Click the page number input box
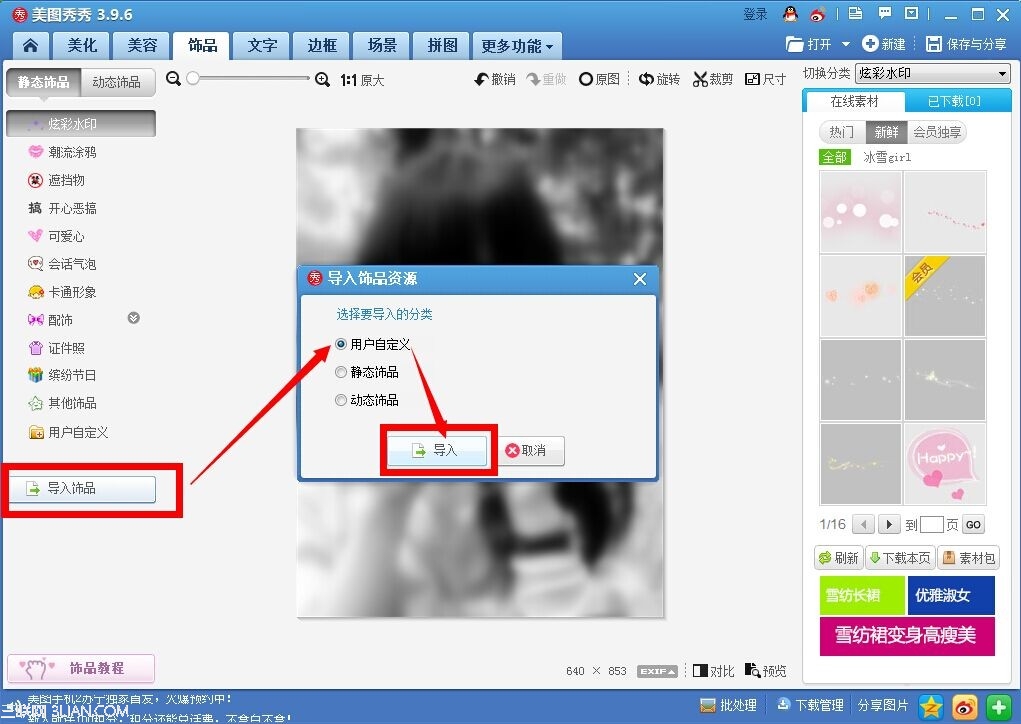Image resolution: width=1021 pixels, height=724 pixels. pyautogui.click(x=931, y=524)
